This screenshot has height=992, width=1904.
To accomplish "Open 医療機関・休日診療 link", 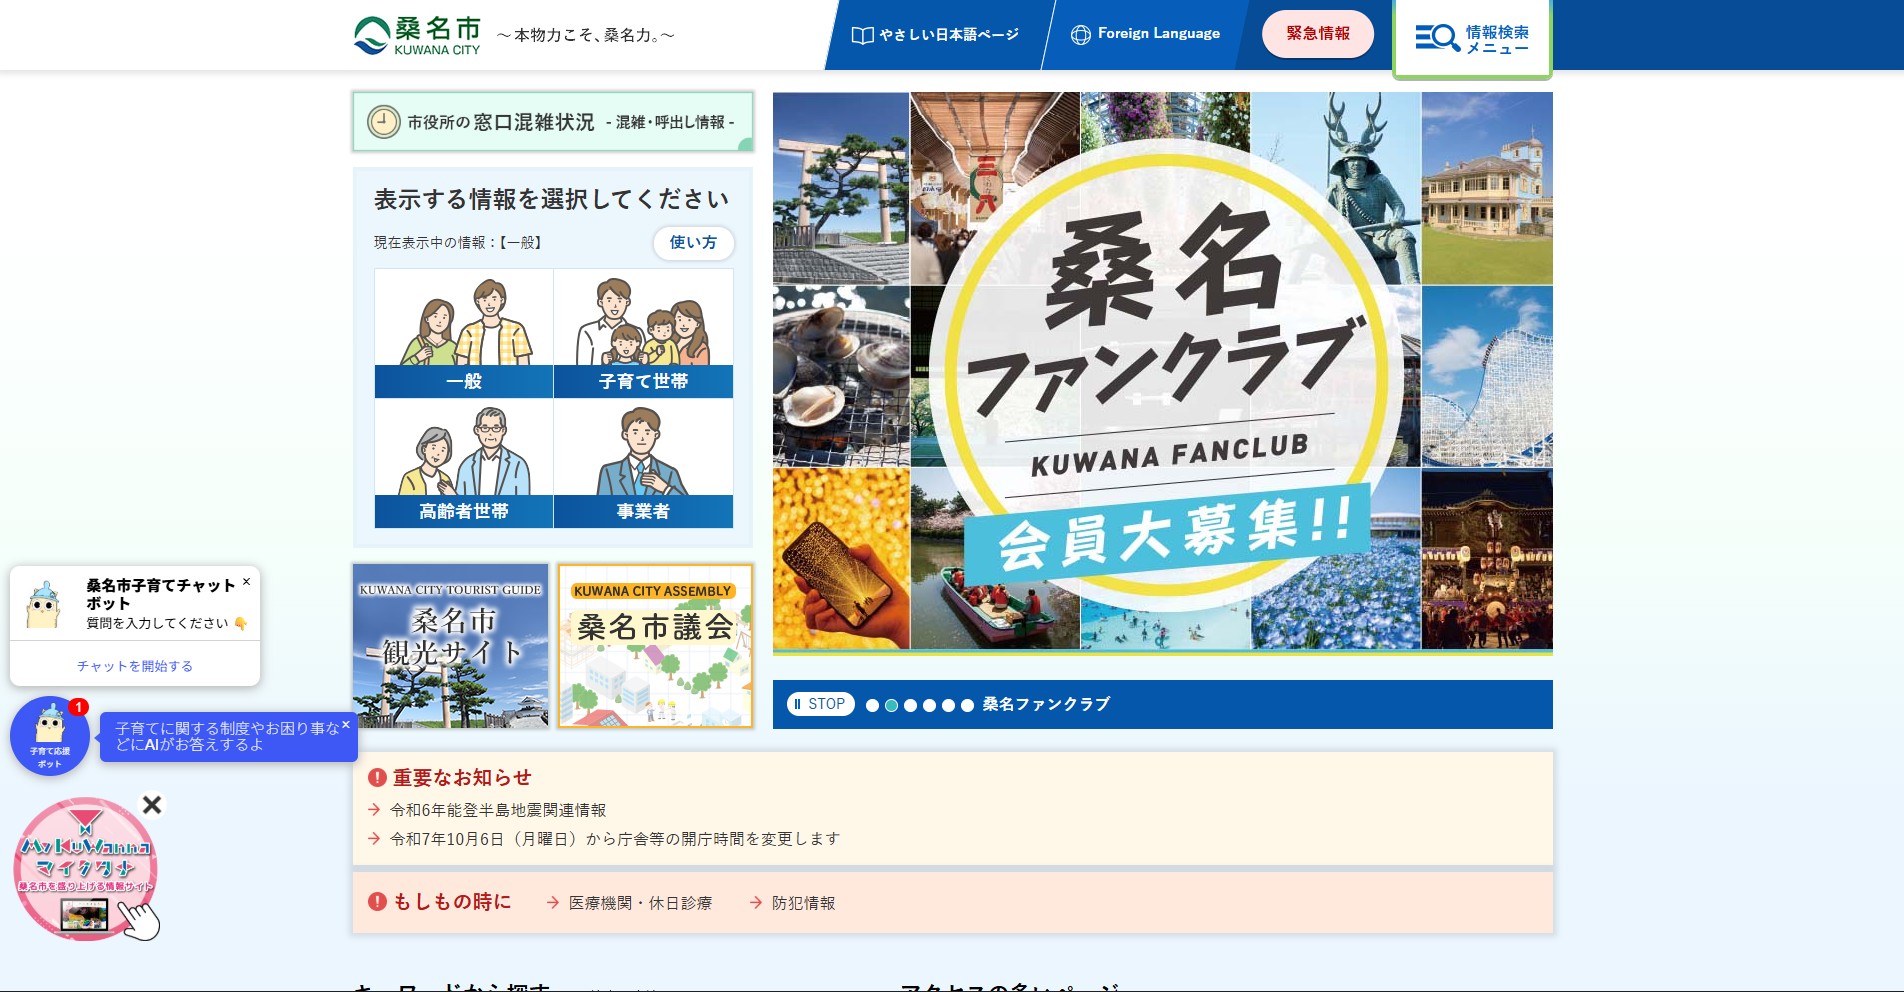I will pyautogui.click(x=640, y=903).
